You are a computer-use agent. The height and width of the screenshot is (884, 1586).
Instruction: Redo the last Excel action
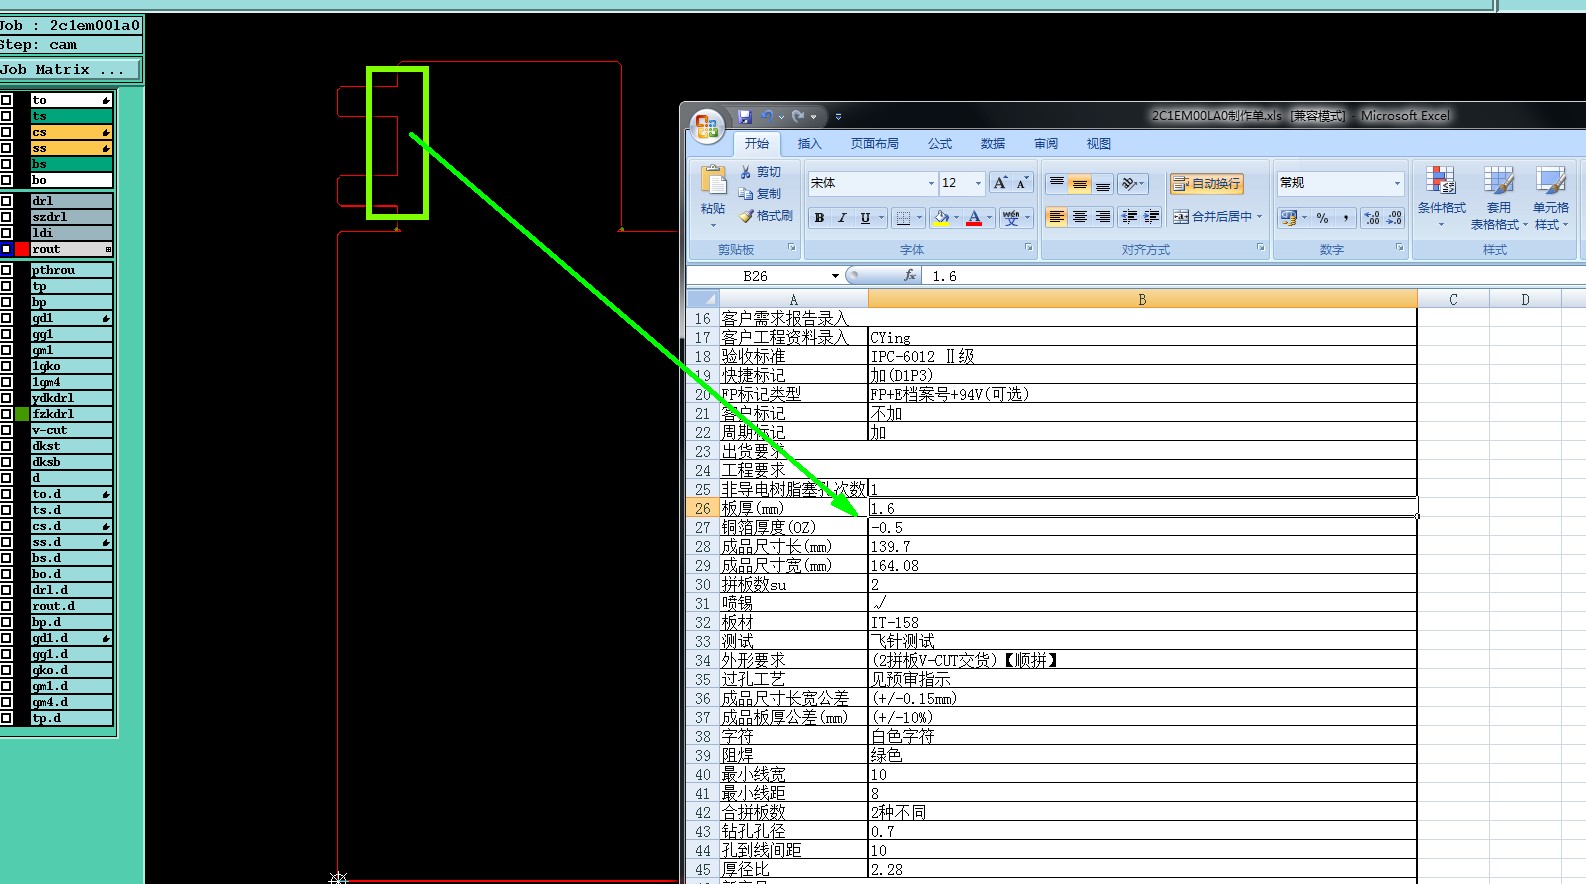(x=799, y=117)
